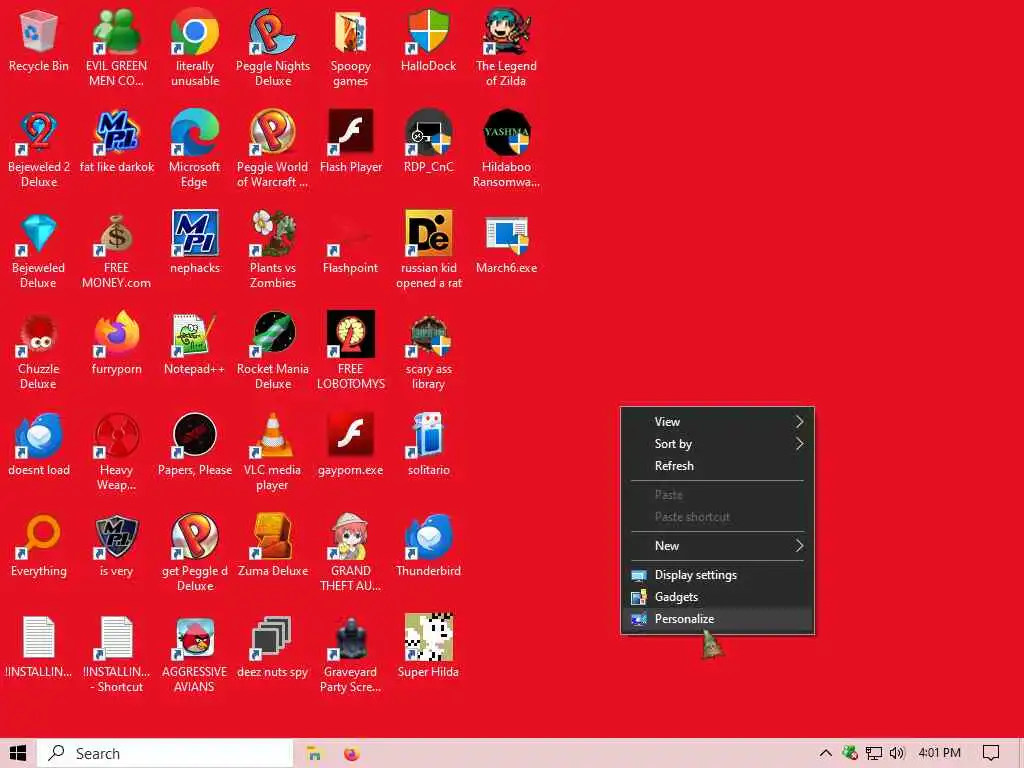Select the Heavy Weap... desktop icon
This screenshot has height=768, width=1024.
116,435
